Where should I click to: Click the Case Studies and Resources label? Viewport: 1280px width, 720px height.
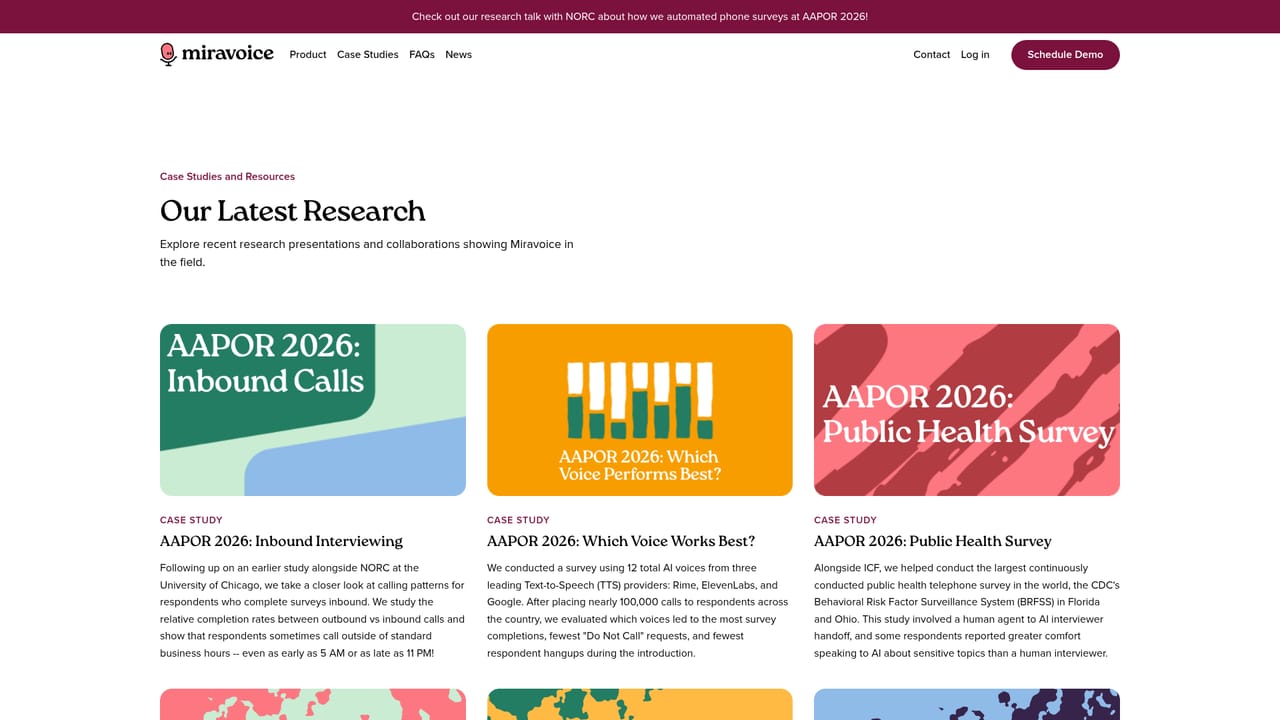[x=227, y=177]
